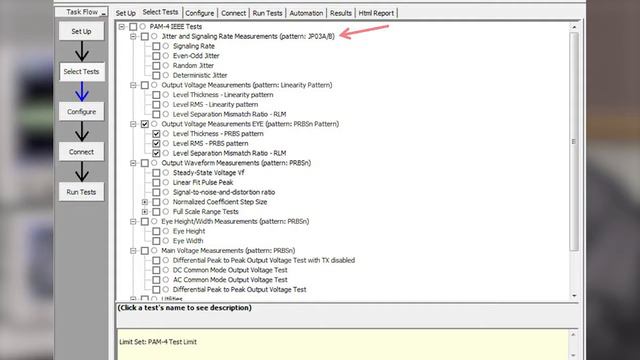Click the test tree scroll up arrow
Screen dimensions: 640x360
[x=574, y=27]
